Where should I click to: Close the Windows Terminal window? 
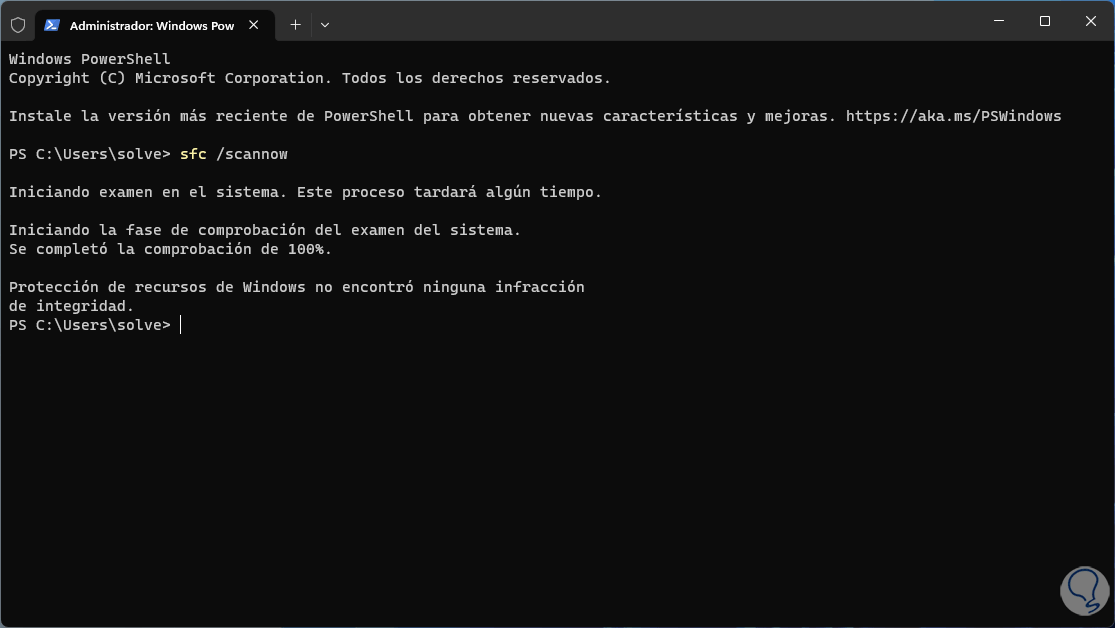[x=1091, y=21]
